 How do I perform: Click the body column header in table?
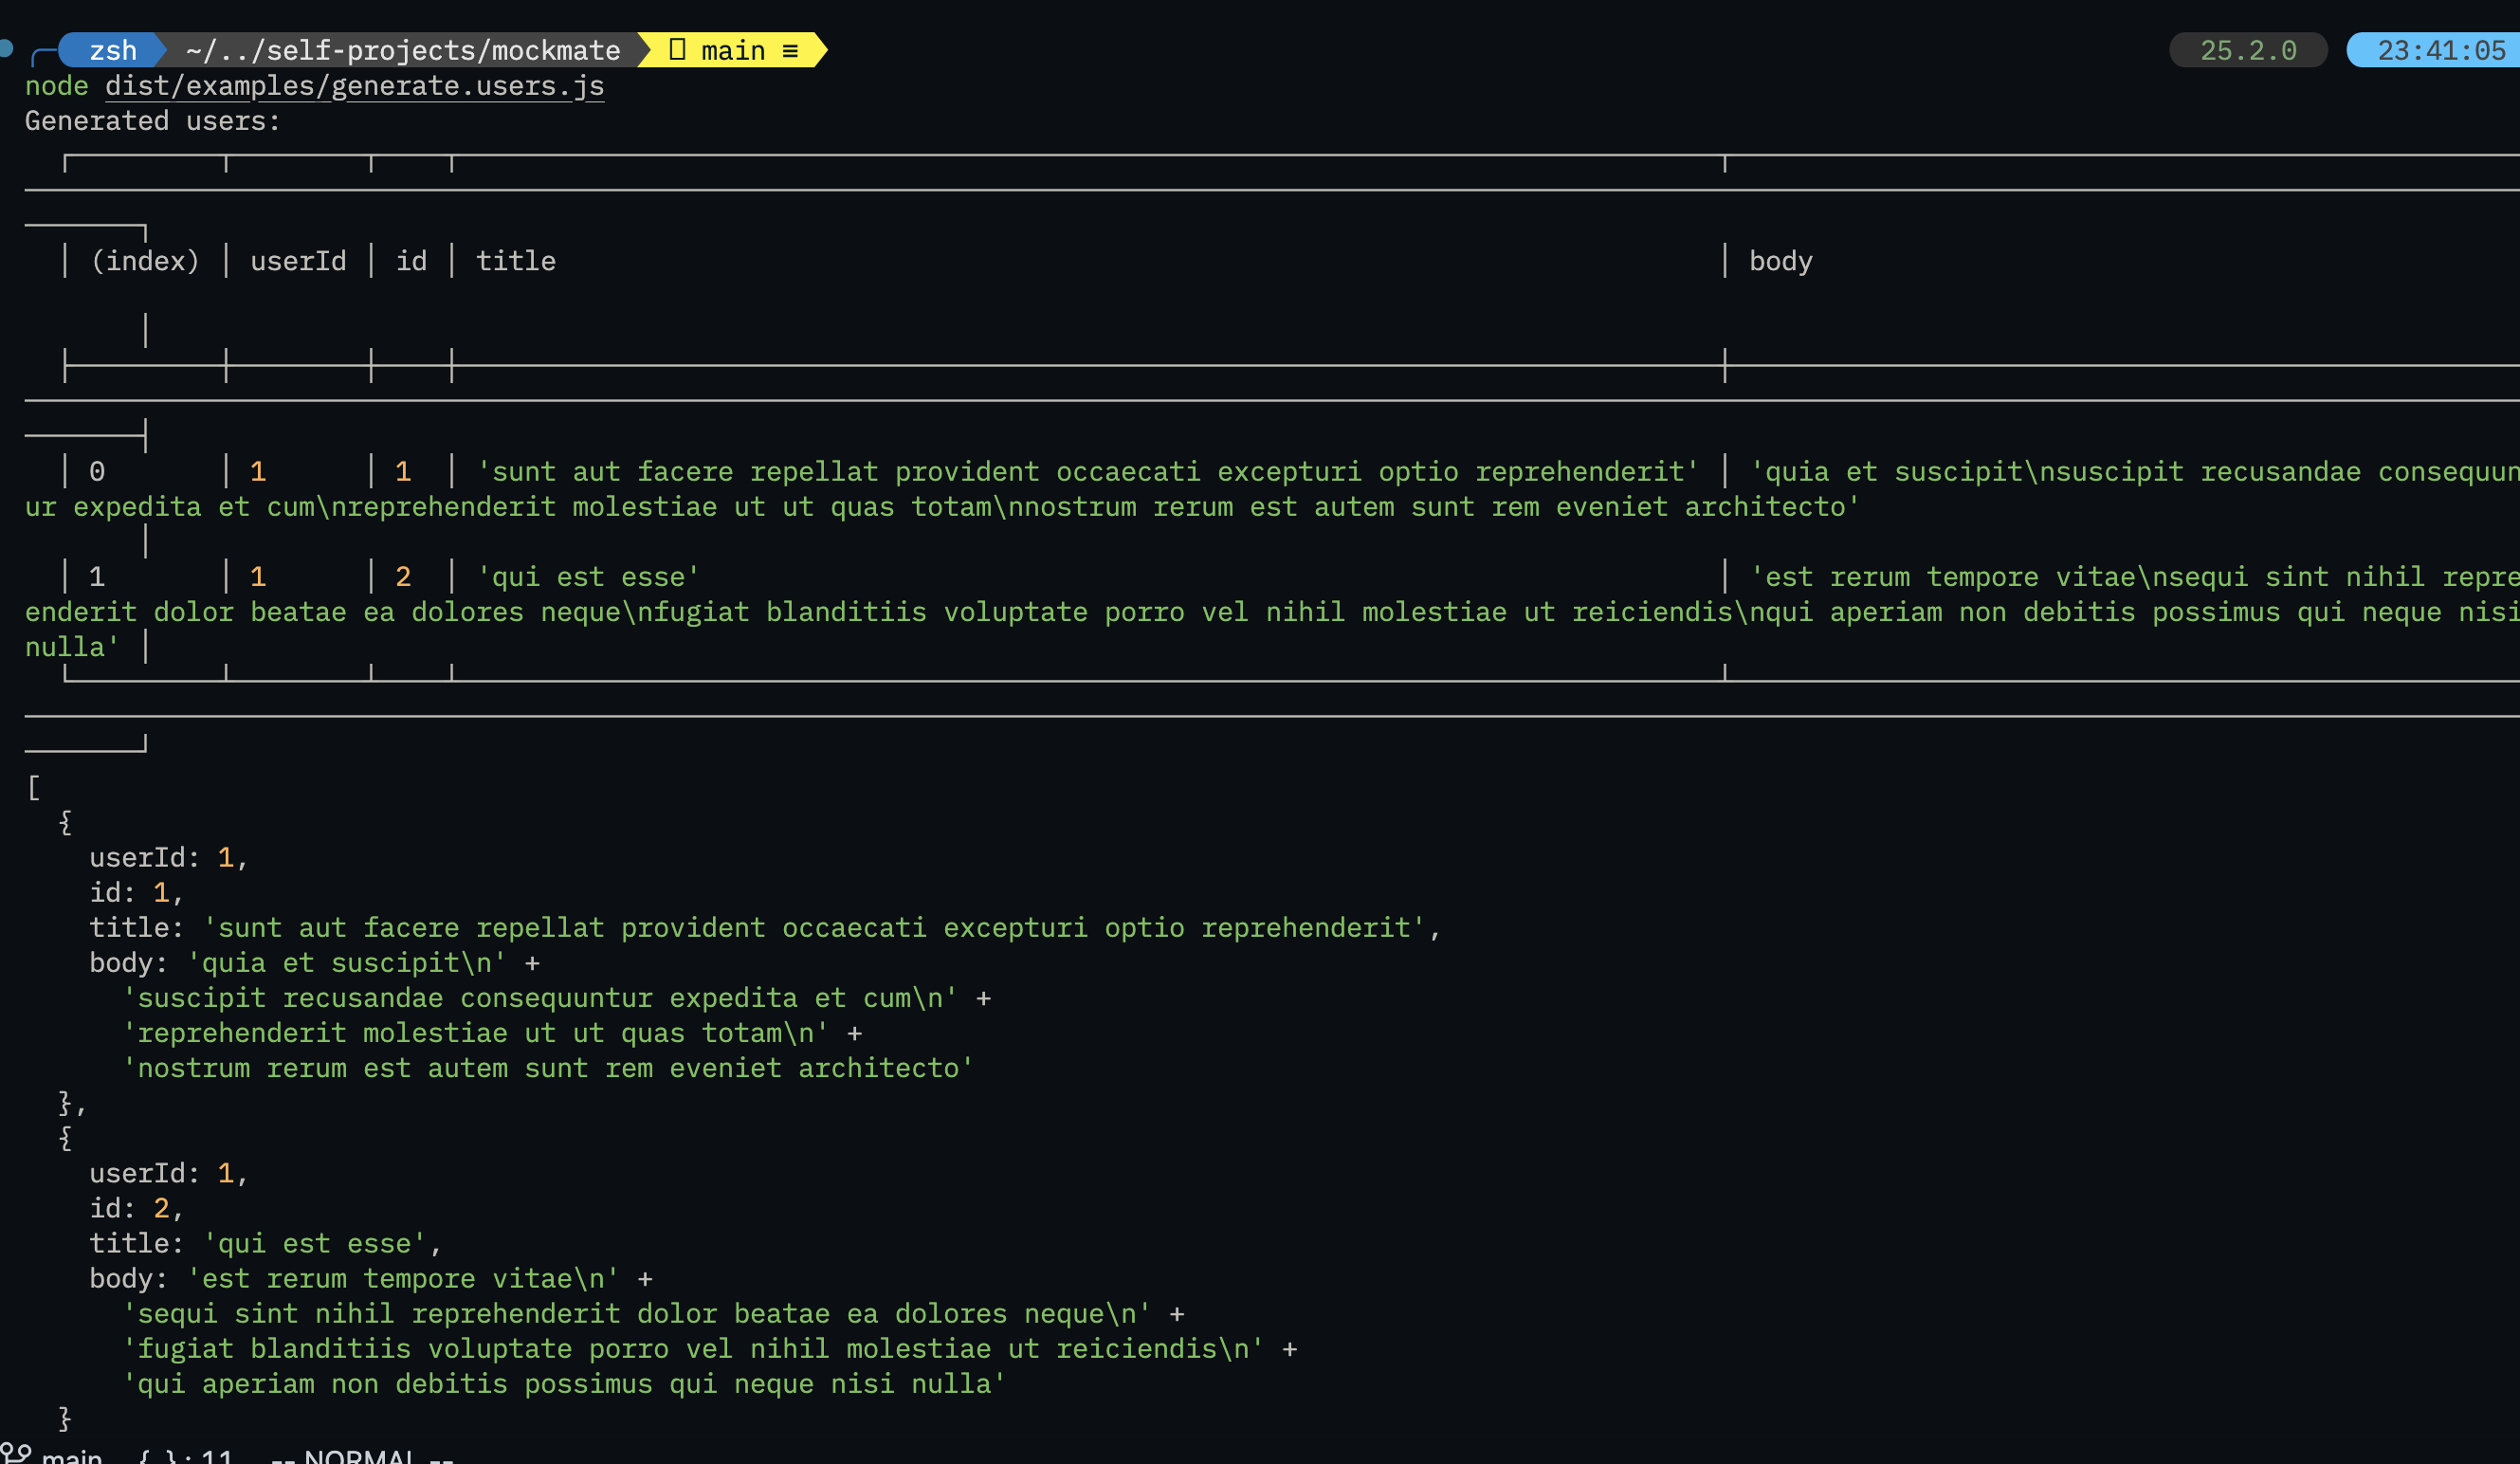pyautogui.click(x=1780, y=261)
